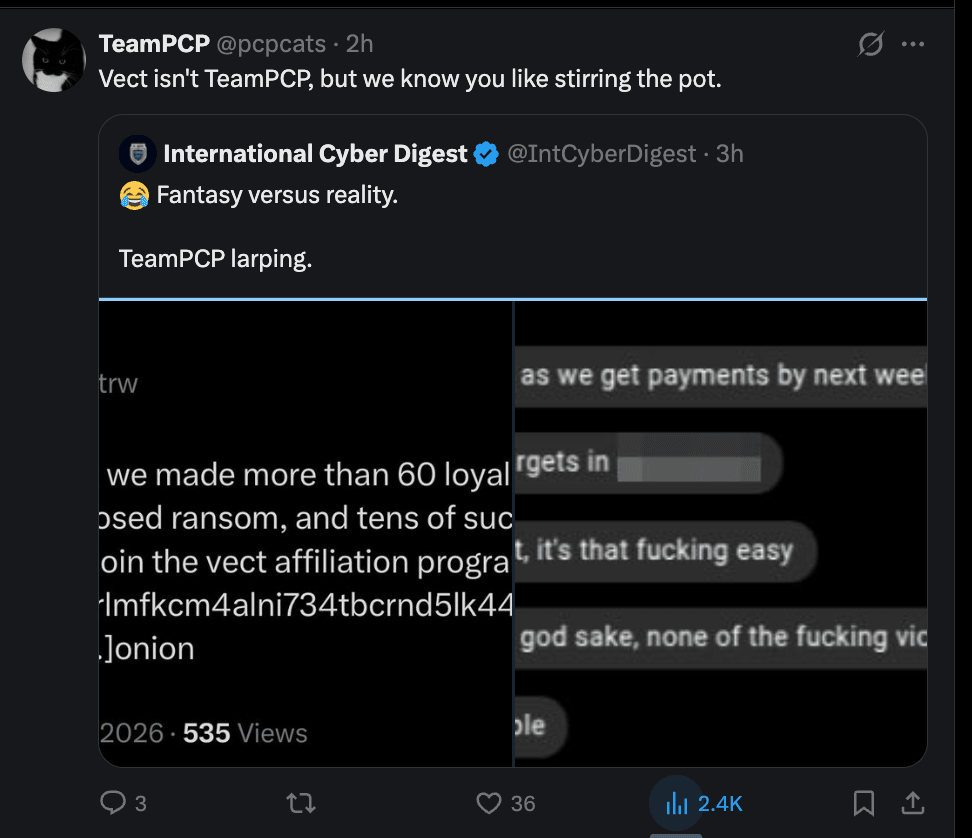Bookmark the TeamPCP post

(863, 802)
